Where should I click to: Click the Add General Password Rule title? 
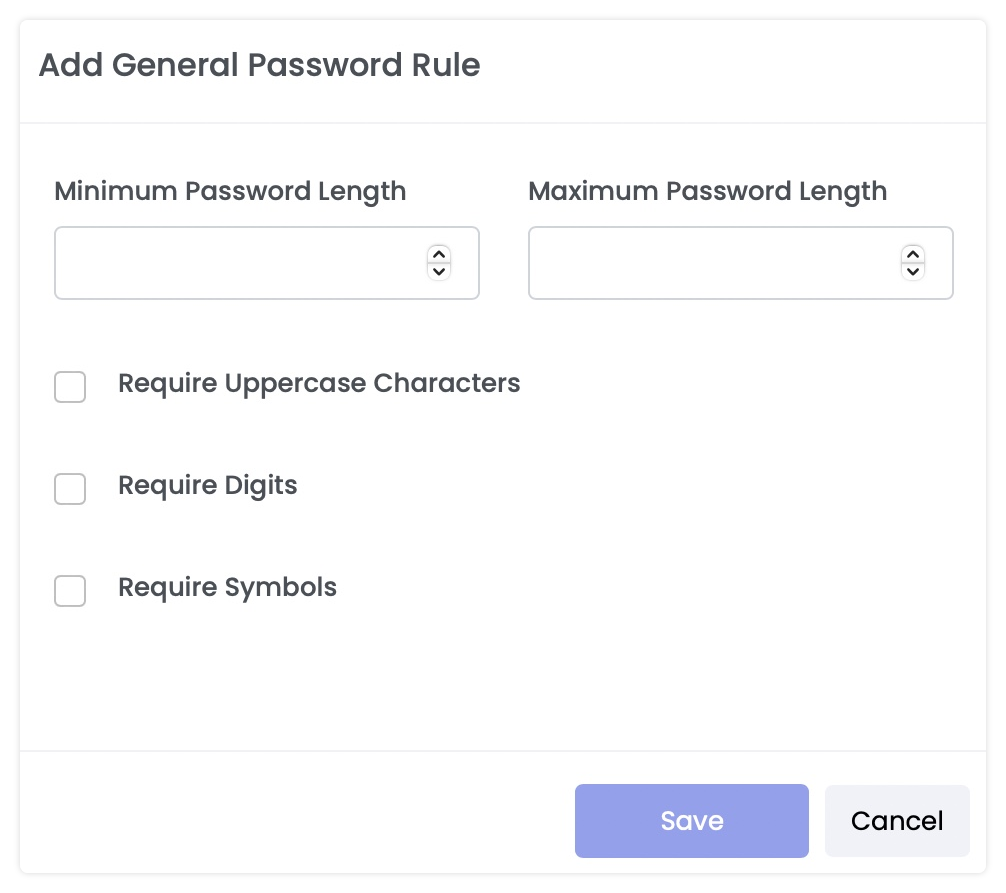pos(259,65)
